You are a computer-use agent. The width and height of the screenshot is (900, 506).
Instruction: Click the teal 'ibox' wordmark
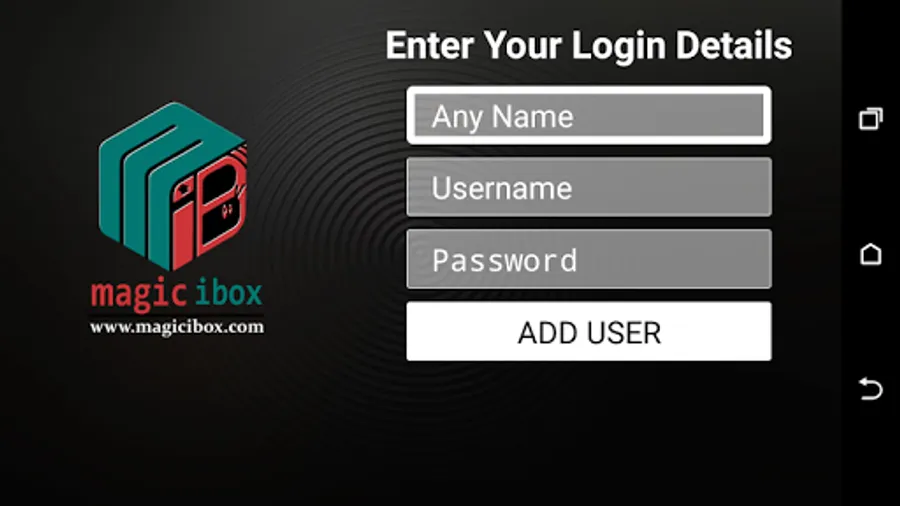coord(228,293)
